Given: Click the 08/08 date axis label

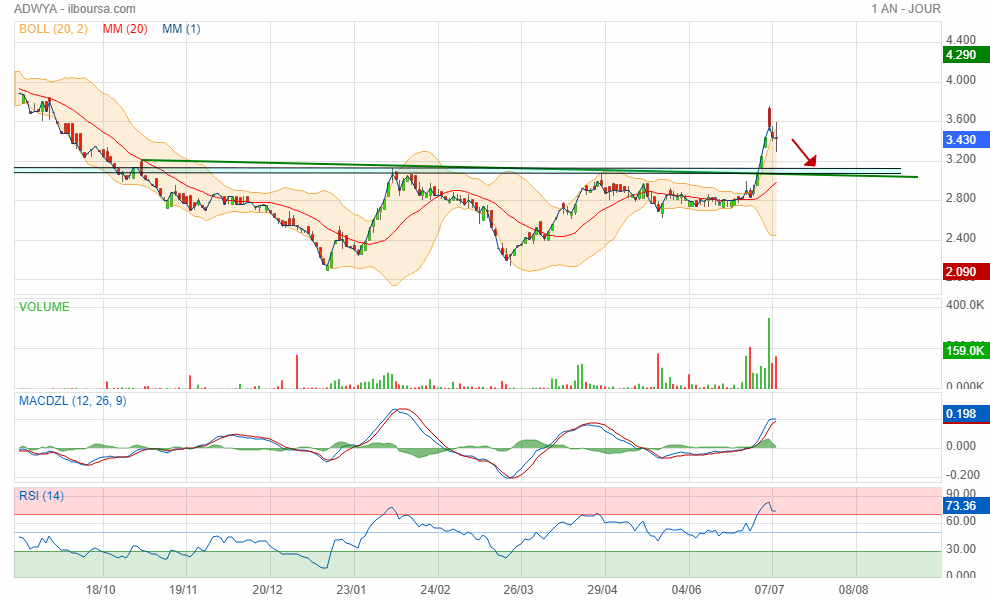Looking at the screenshot, I should pos(853,590).
